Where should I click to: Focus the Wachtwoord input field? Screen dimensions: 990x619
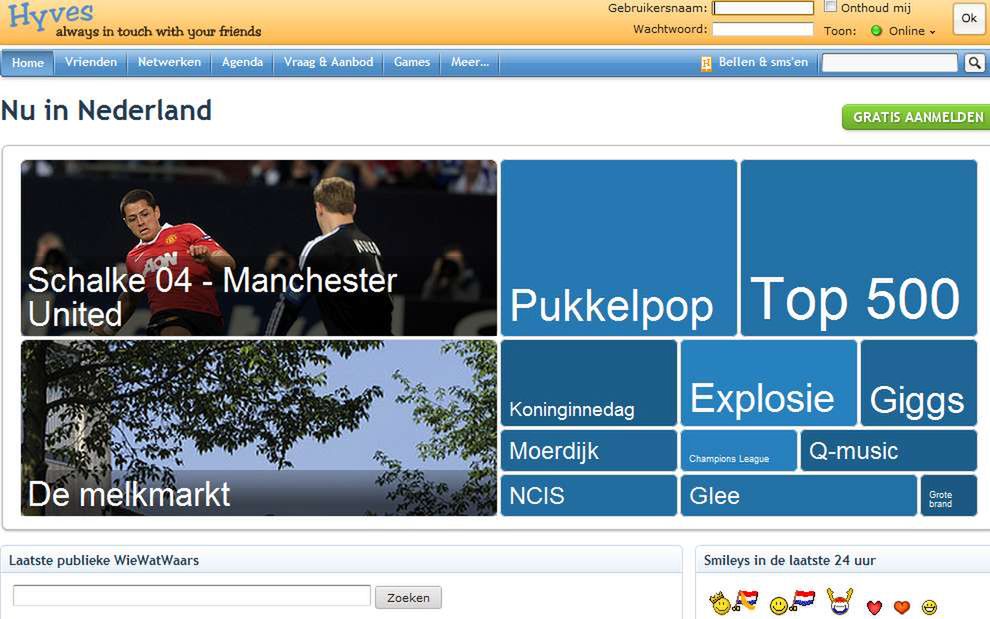(763, 29)
